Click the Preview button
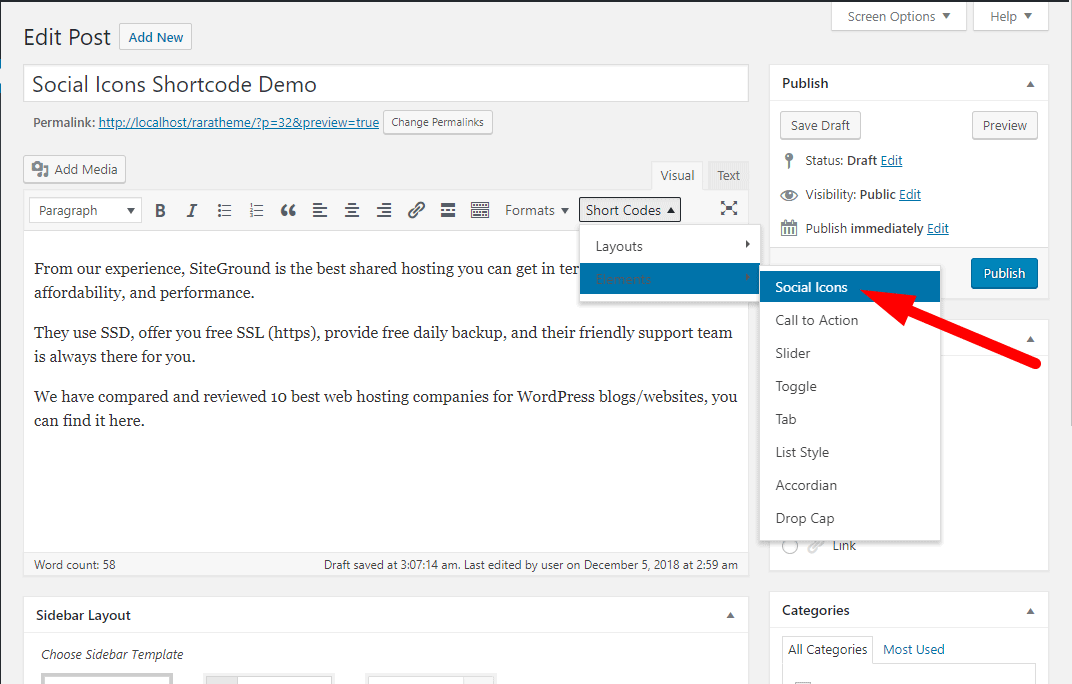Image resolution: width=1072 pixels, height=684 pixels. coord(1004,126)
